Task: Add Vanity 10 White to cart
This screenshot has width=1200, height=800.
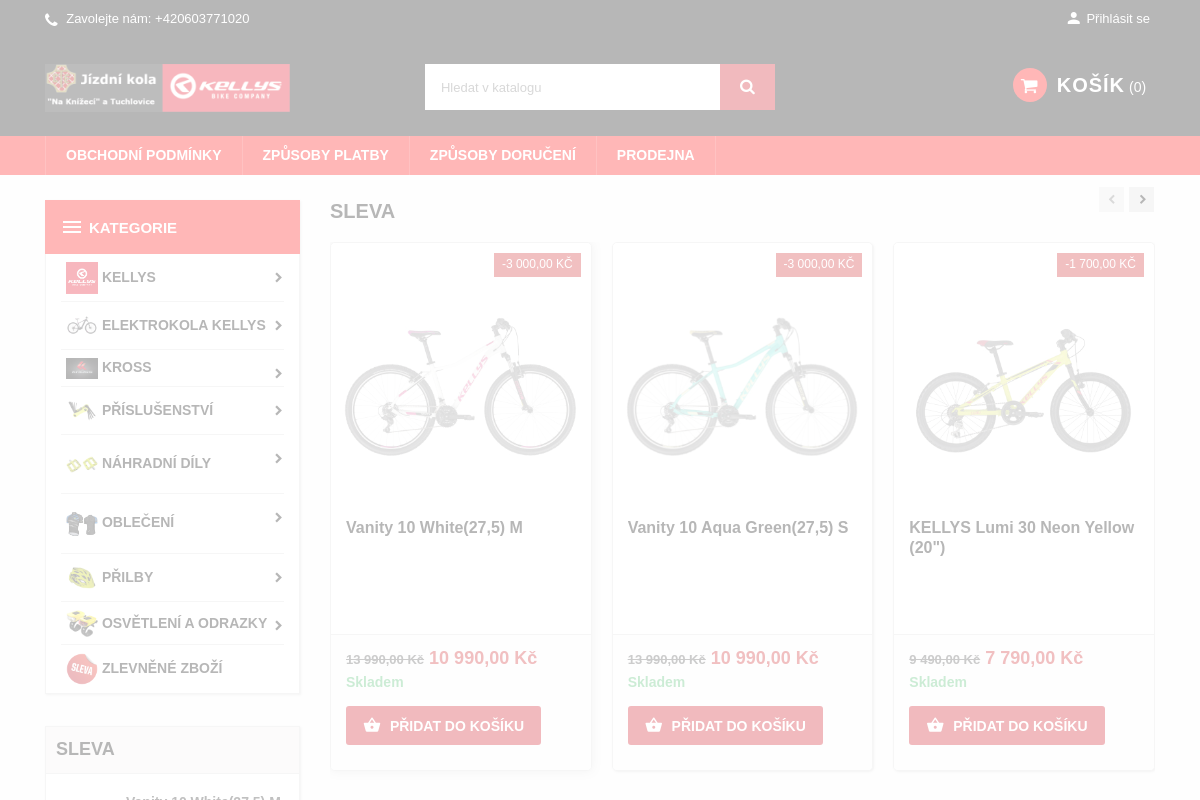Action: [443, 726]
